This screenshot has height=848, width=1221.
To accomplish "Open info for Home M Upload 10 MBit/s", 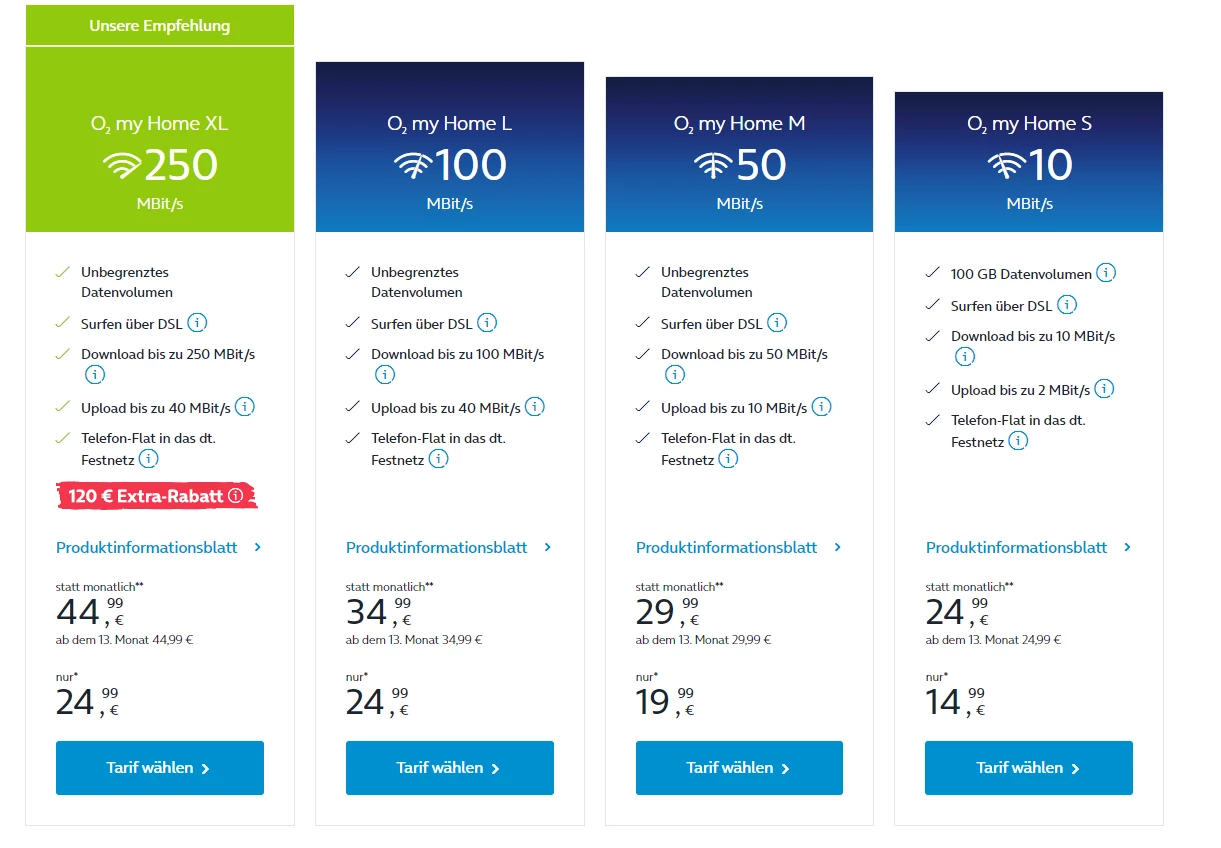I will point(821,407).
